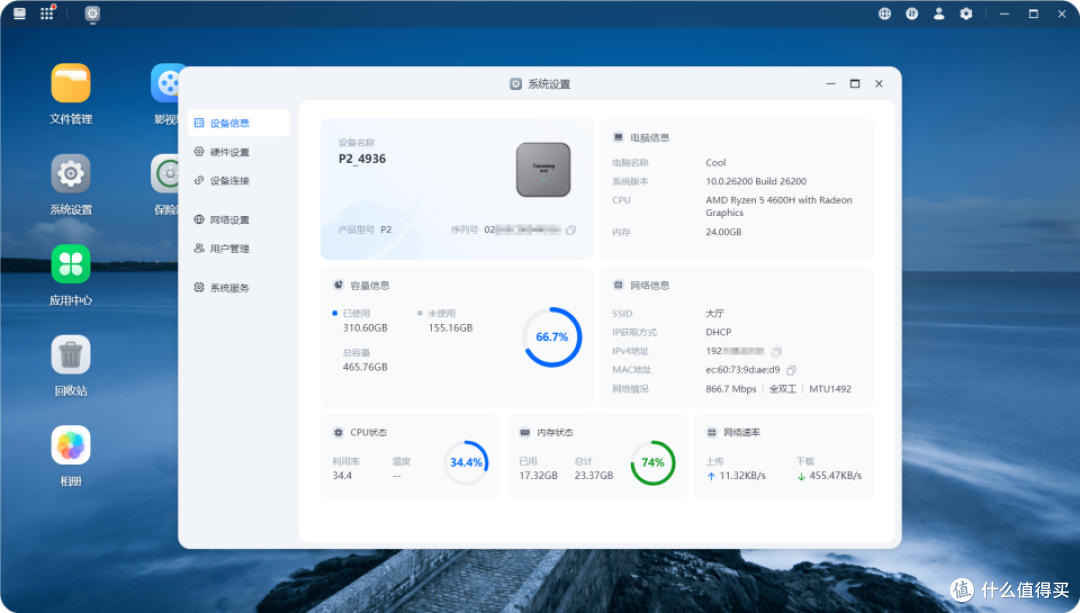Click the computer name value Cool
This screenshot has height=613, width=1080.
[x=716, y=163]
